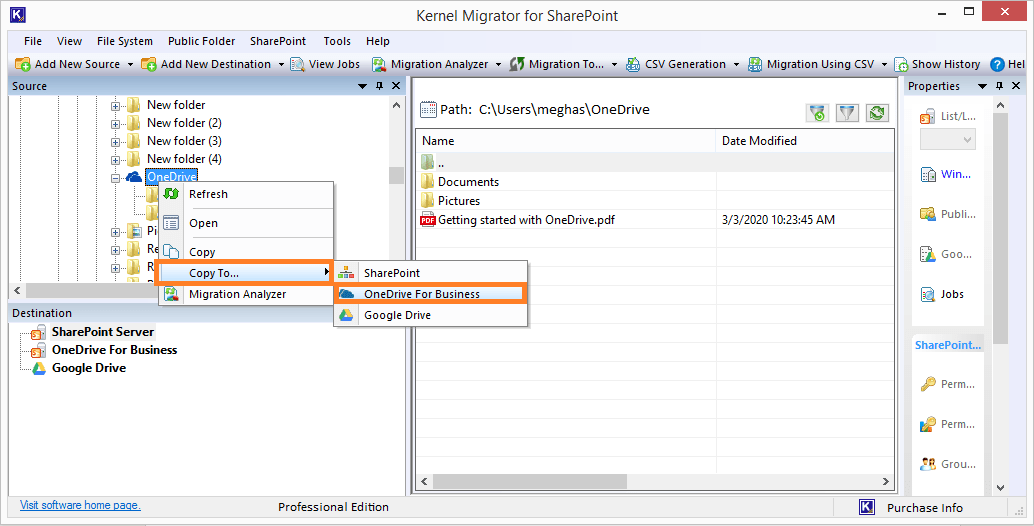Choose Open in the context menu
1034x526 pixels.
247,223
